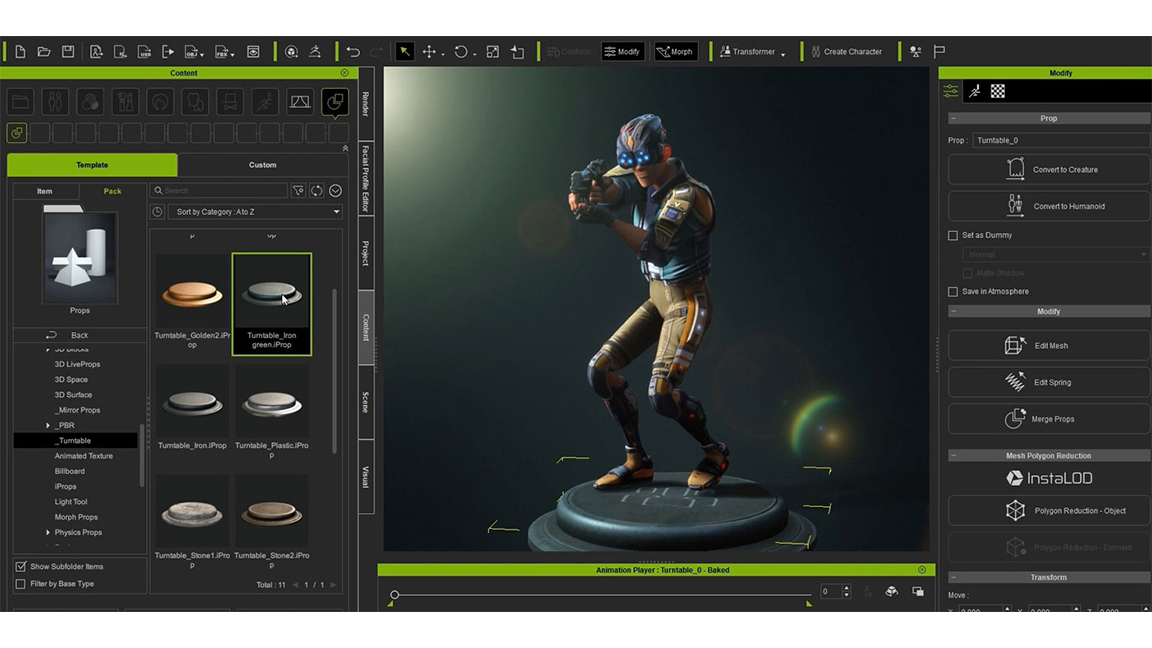Click the Create Character button
1152x648 pixels.
(846, 51)
